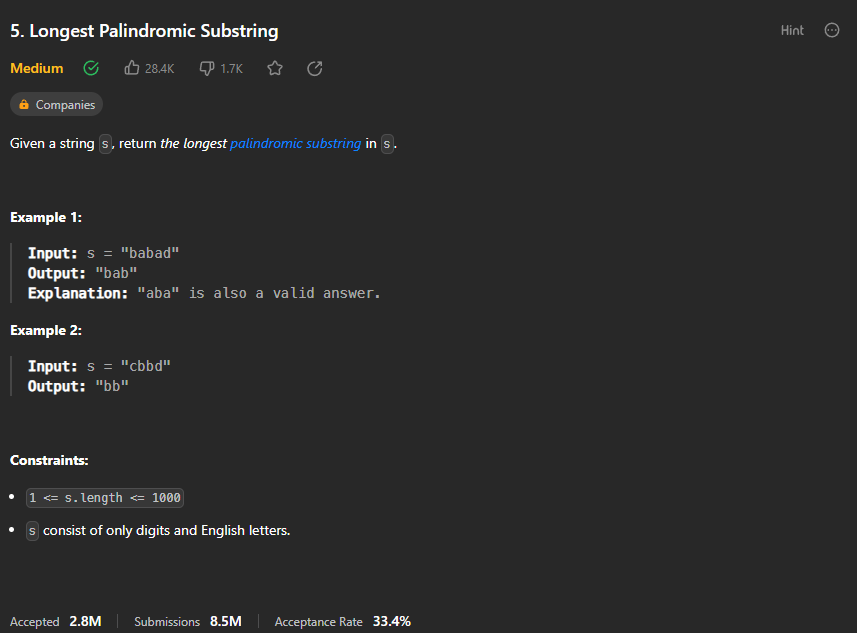Toggle dislike using the 1.7K thumbs-down
Screen dimensions: 857x633
point(220,68)
